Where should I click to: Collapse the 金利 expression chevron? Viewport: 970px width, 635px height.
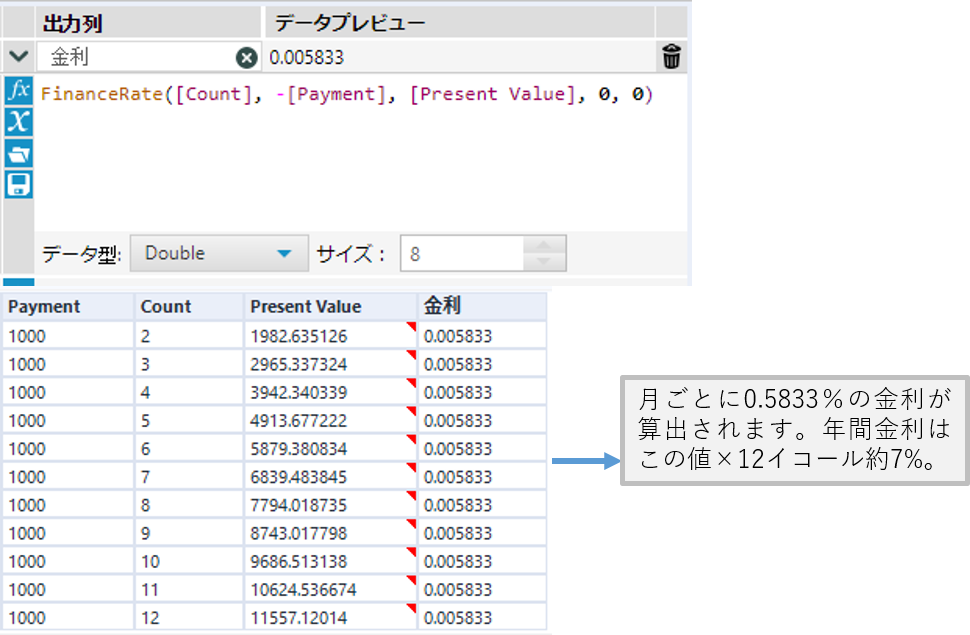(x=17, y=57)
